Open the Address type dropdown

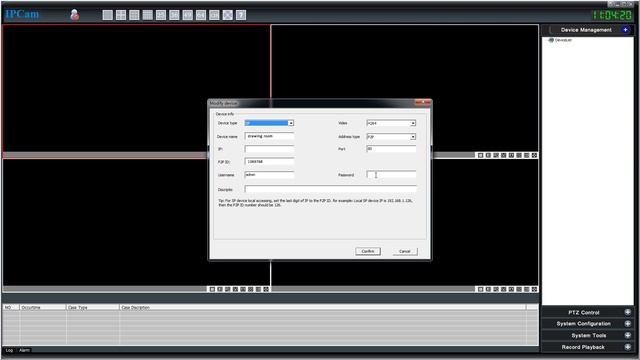413,137
